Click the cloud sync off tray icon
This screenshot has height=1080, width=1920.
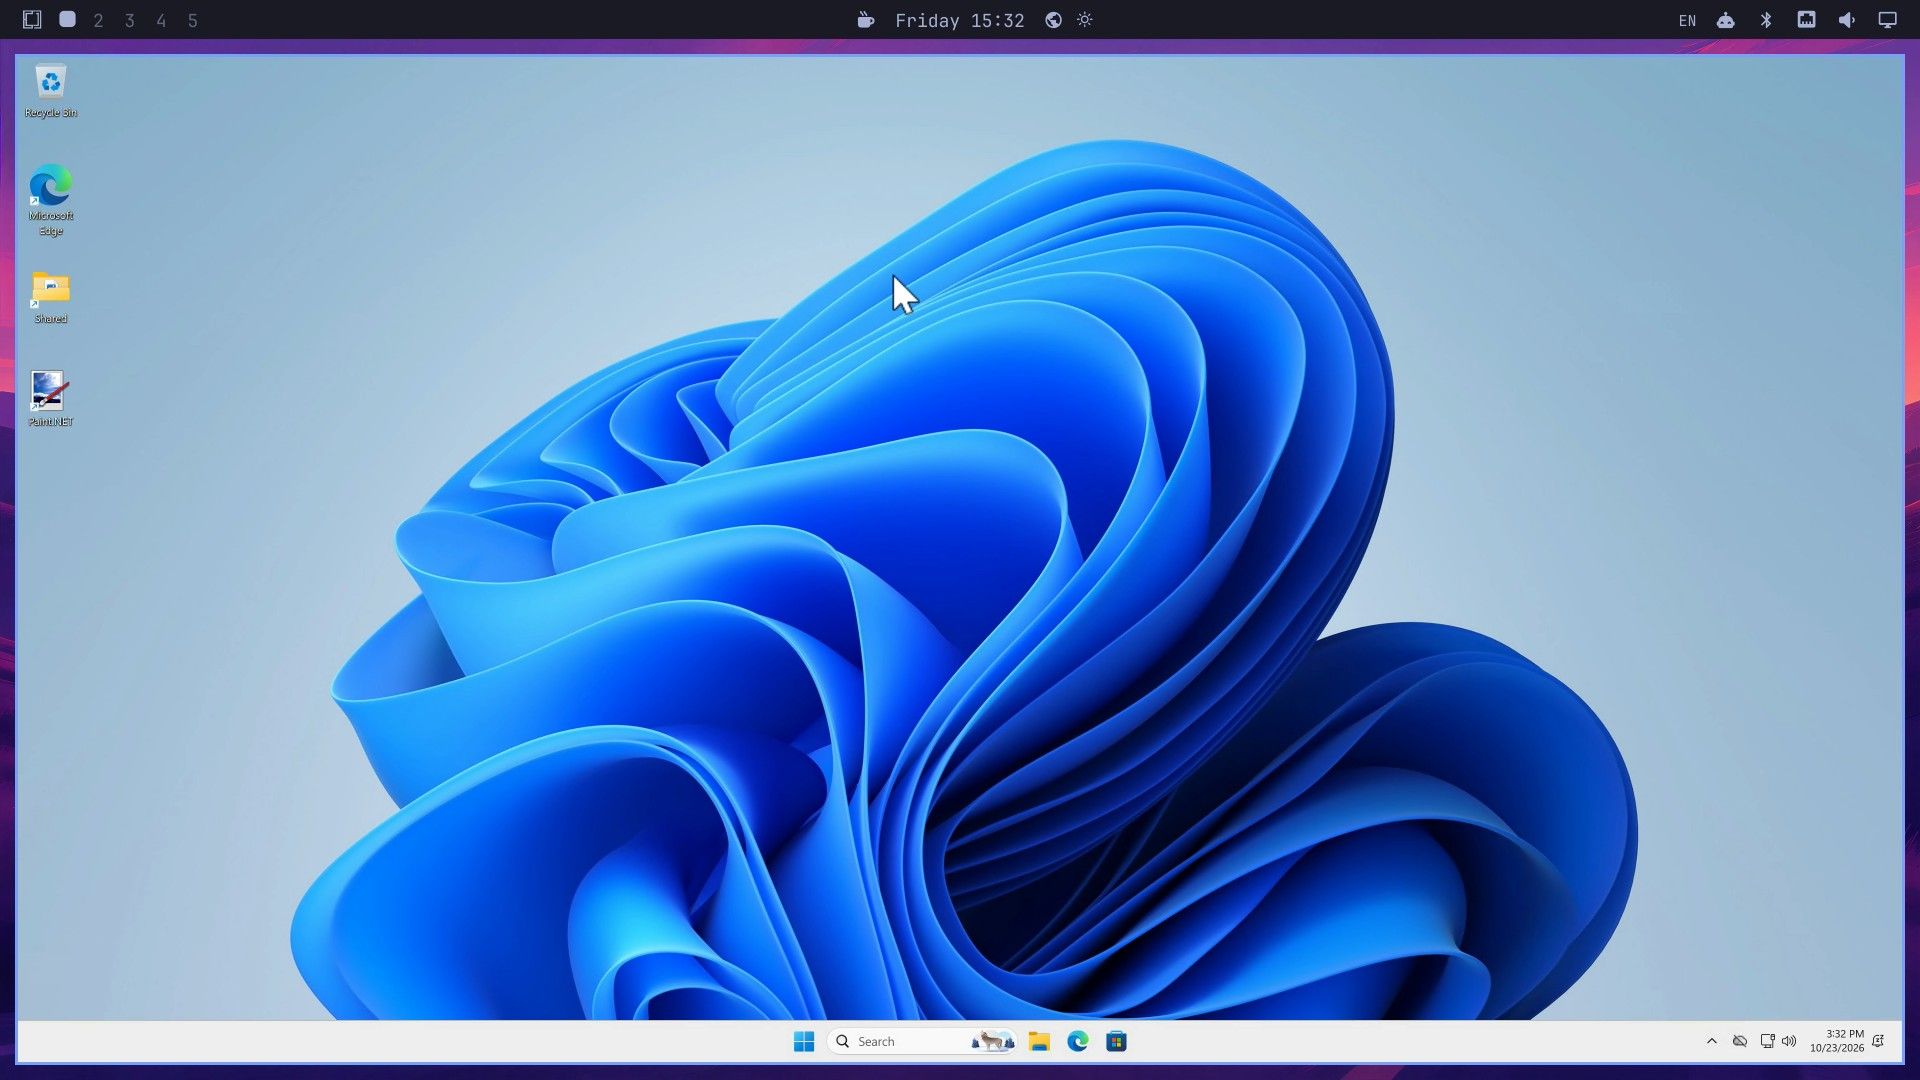(x=1740, y=1041)
